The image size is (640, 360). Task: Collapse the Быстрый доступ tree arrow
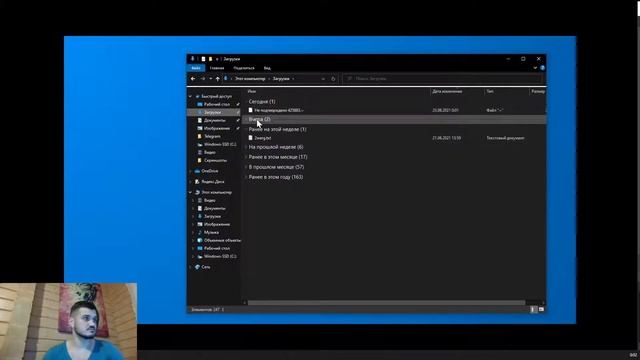tap(190, 96)
